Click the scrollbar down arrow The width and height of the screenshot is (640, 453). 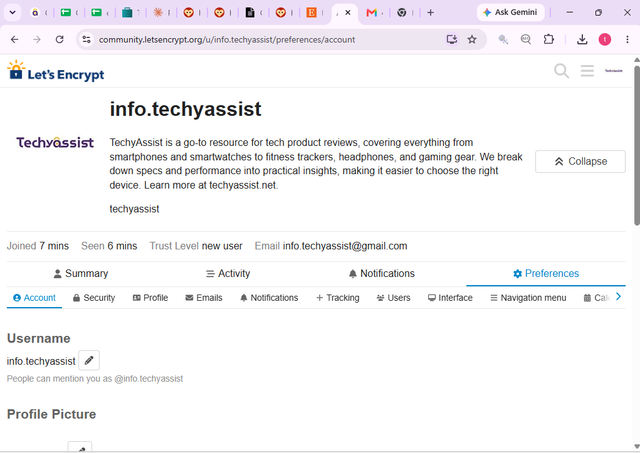pyautogui.click(x=636, y=446)
